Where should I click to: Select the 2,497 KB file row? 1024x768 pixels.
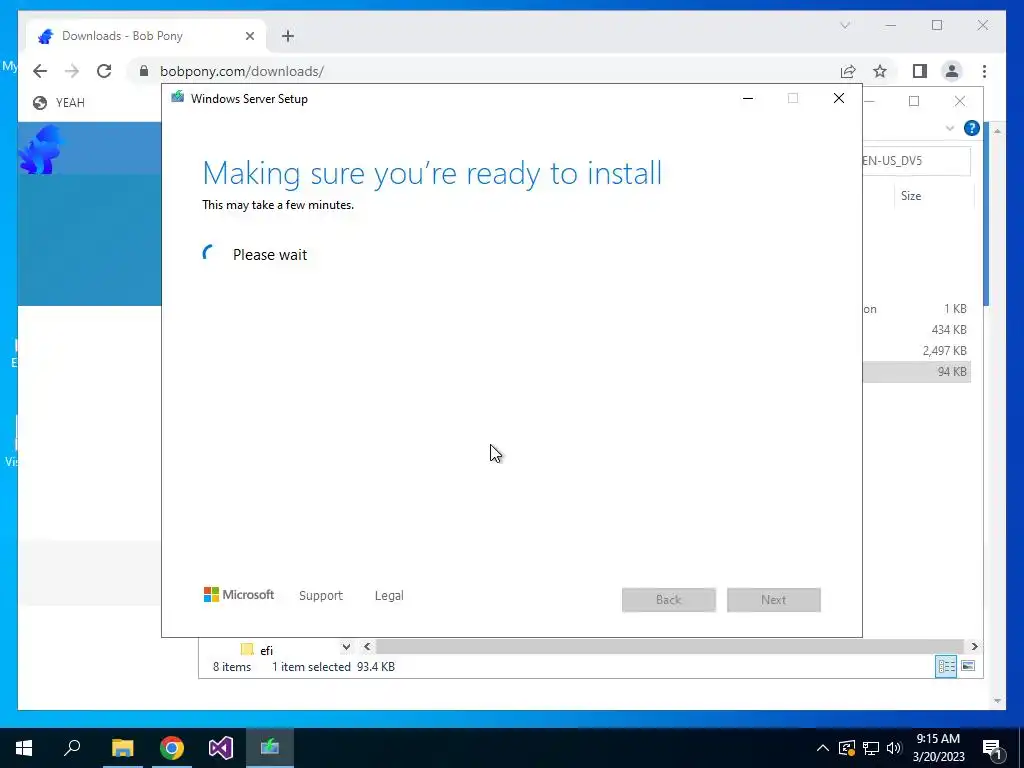(x=916, y=351)
